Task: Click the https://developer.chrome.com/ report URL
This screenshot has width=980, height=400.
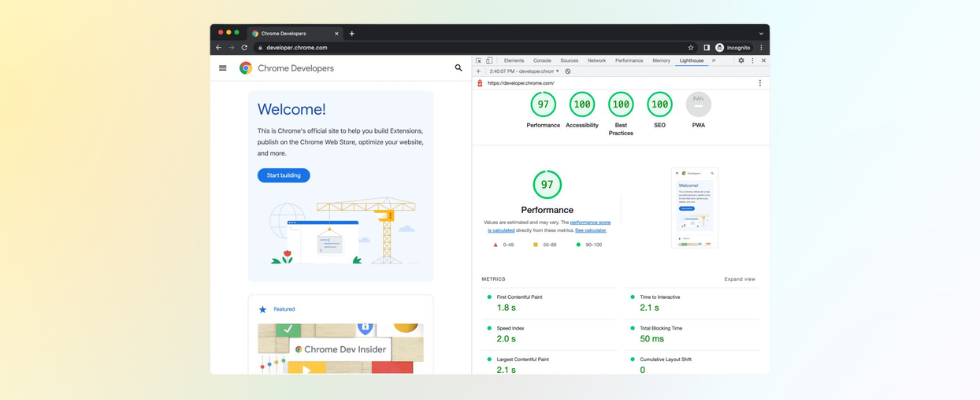Action: [521, 83]
